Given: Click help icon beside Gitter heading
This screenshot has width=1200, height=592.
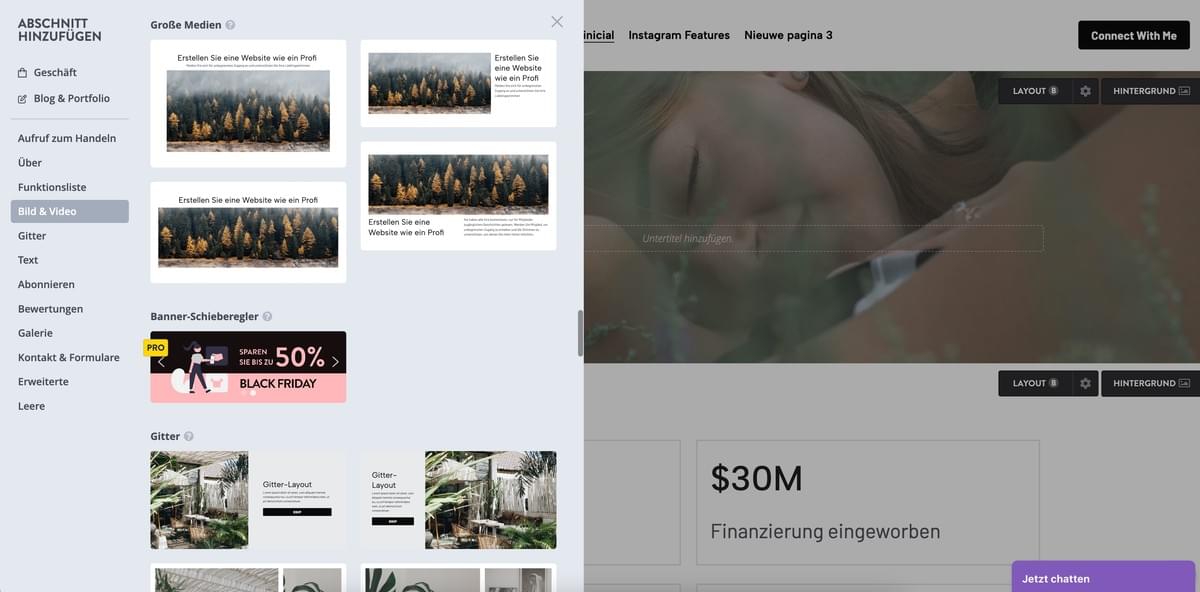Looking at the screenshot, I should (x=189, y=436).
